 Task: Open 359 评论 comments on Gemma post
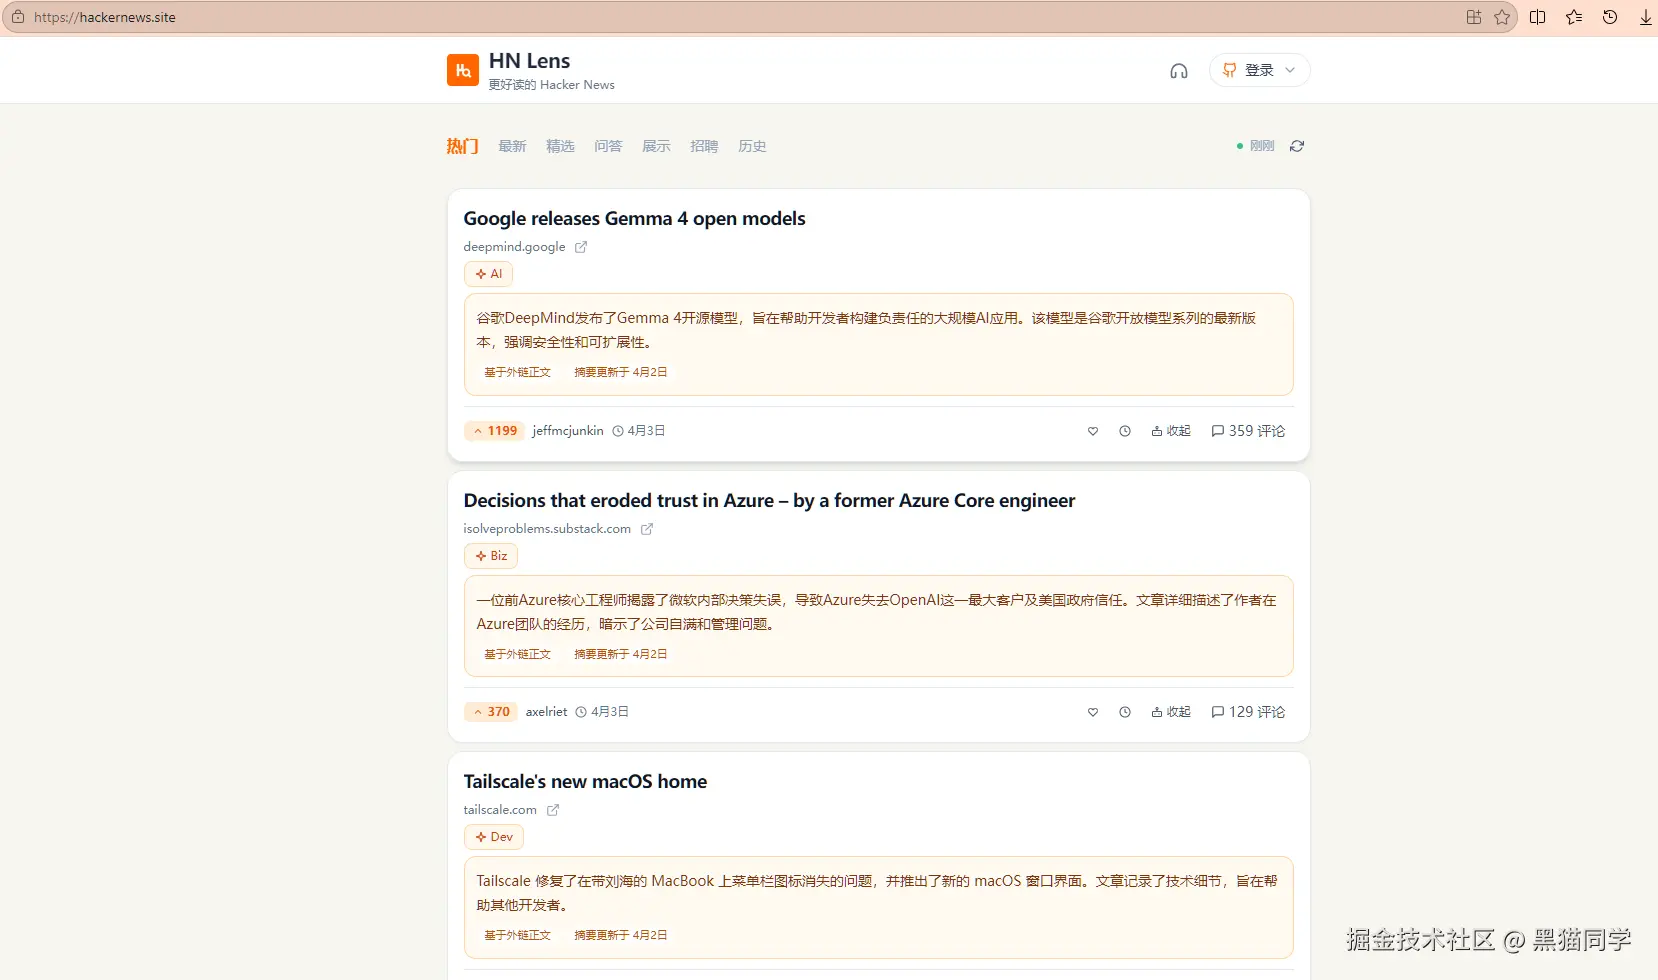point(1248,431)
